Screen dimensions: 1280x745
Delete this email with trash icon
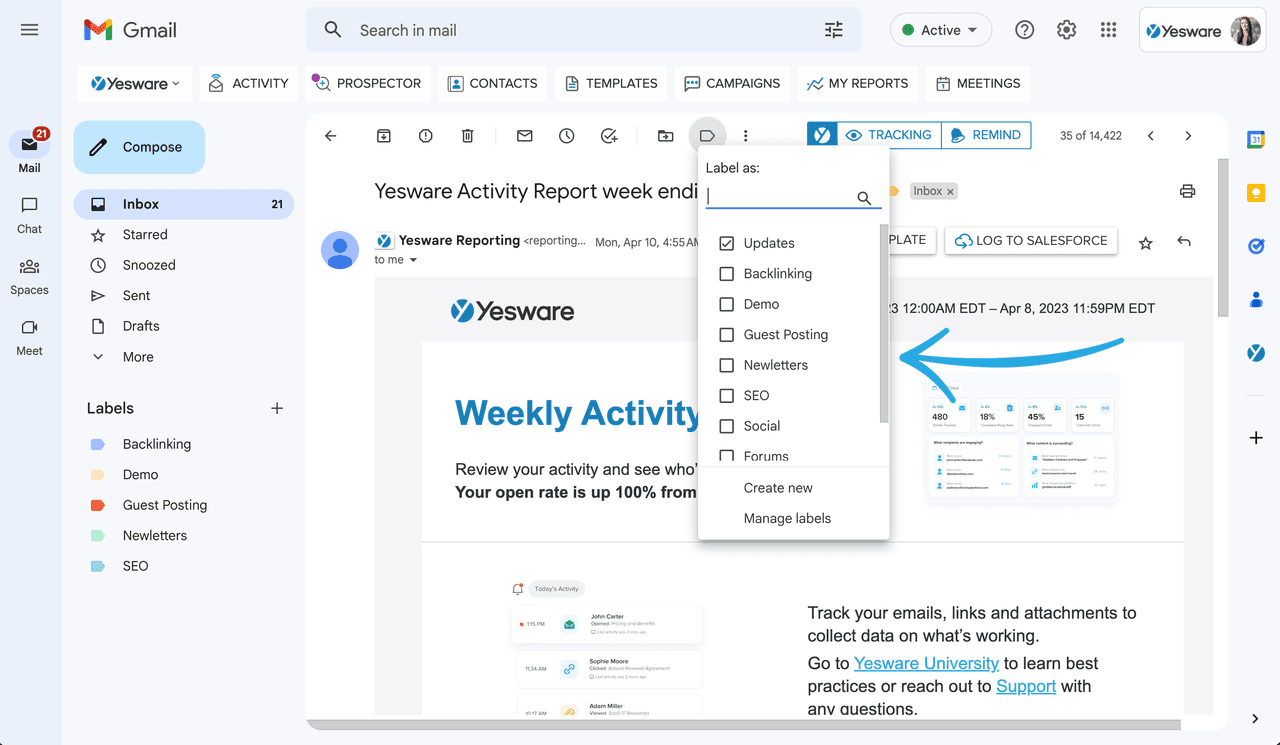pyautogui.click(x=467, y=136)
